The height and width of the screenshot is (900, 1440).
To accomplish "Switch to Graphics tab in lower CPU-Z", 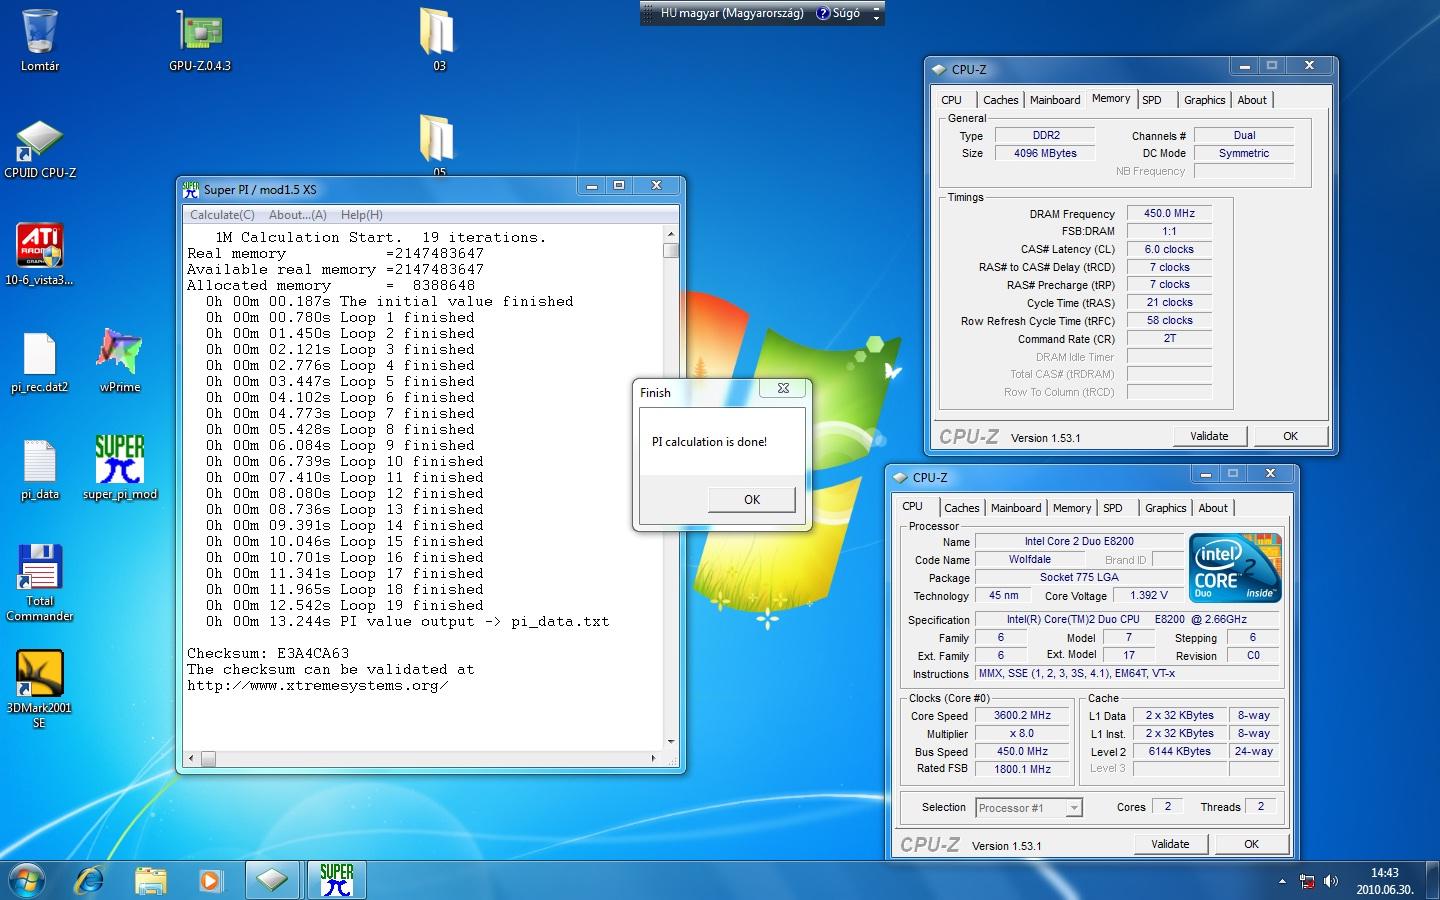I will [x=1165, y=508].
